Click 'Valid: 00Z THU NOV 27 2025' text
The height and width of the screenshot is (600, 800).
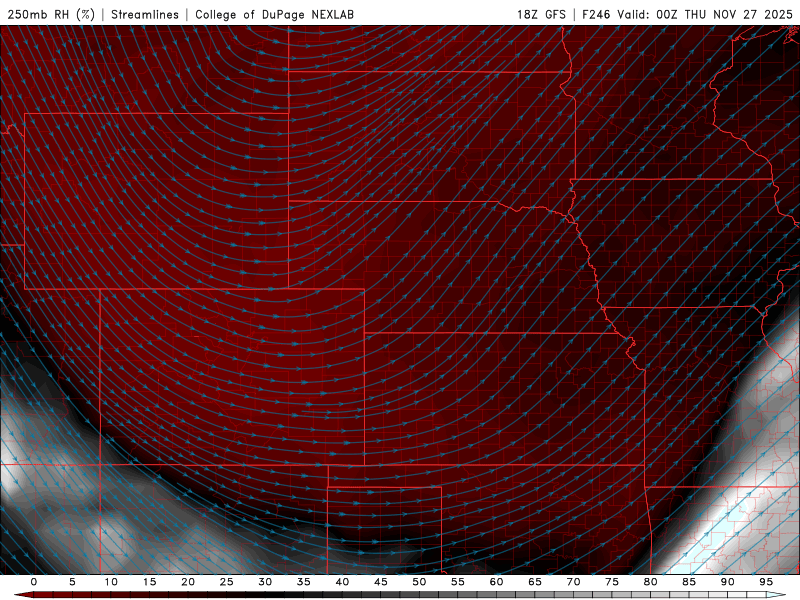click(705, 14)
